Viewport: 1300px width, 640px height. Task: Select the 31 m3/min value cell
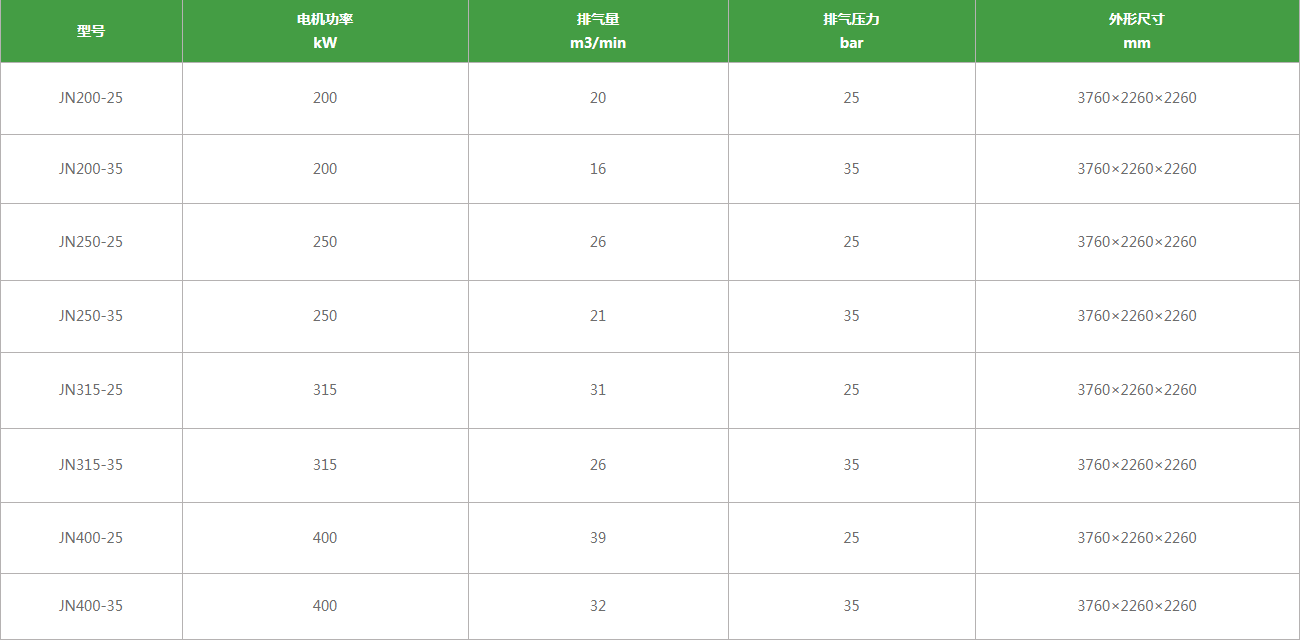(x=598, y=390)
